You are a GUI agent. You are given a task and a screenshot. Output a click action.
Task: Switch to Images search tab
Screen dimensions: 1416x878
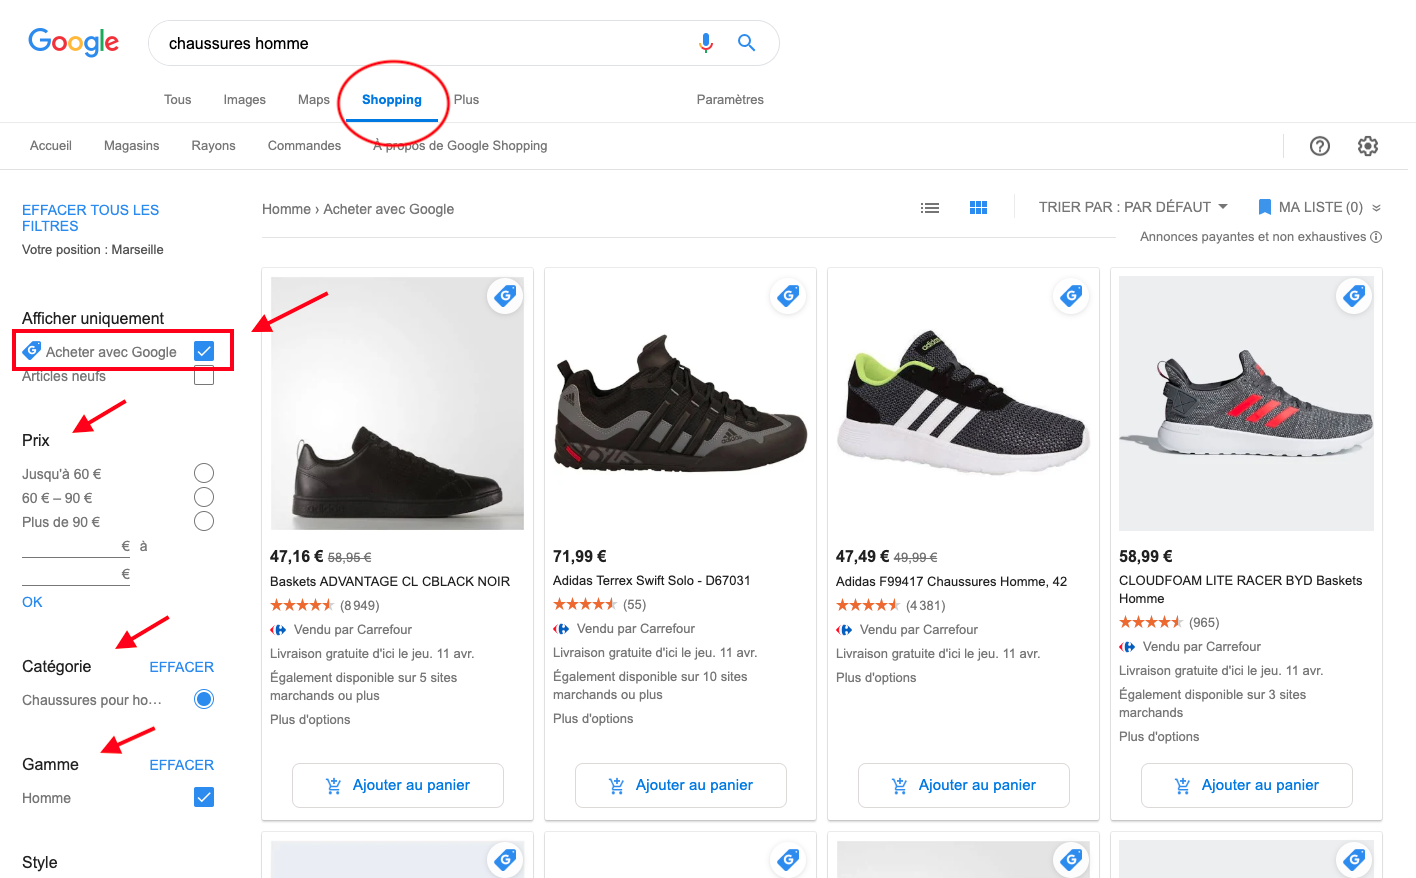[x=244, y=100]
